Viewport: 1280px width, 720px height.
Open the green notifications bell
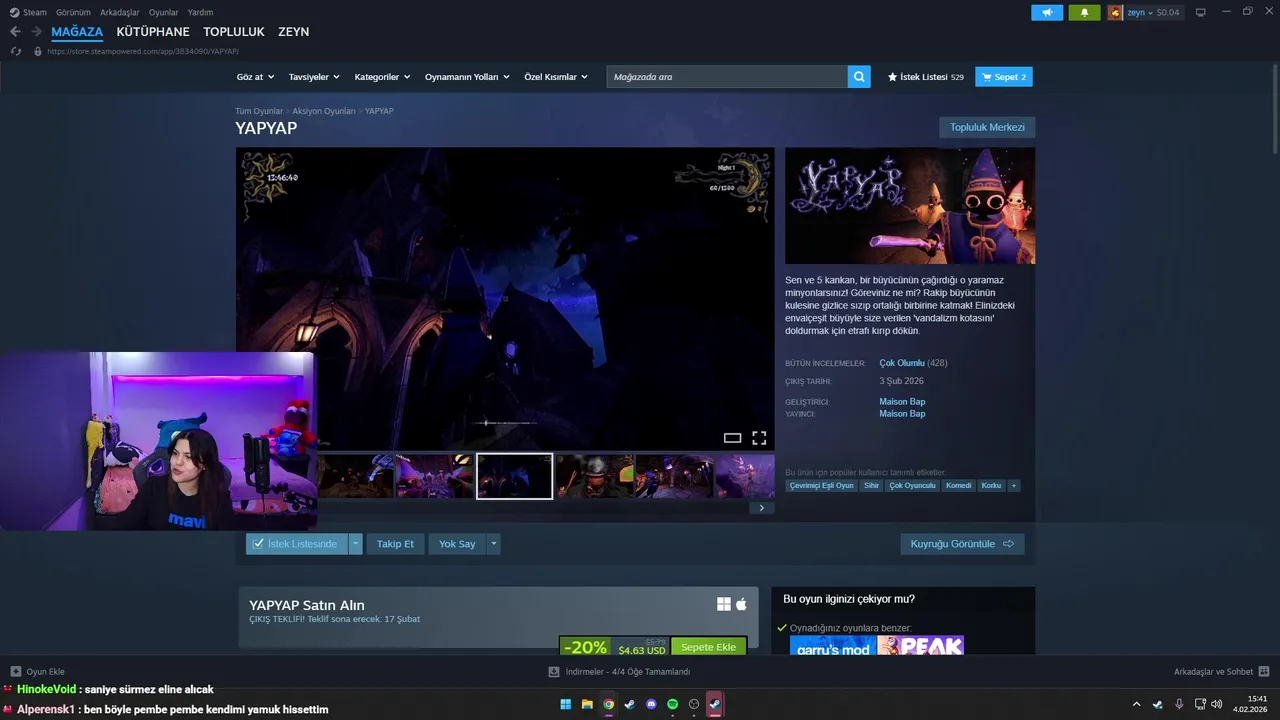(x=1084, y=12)
